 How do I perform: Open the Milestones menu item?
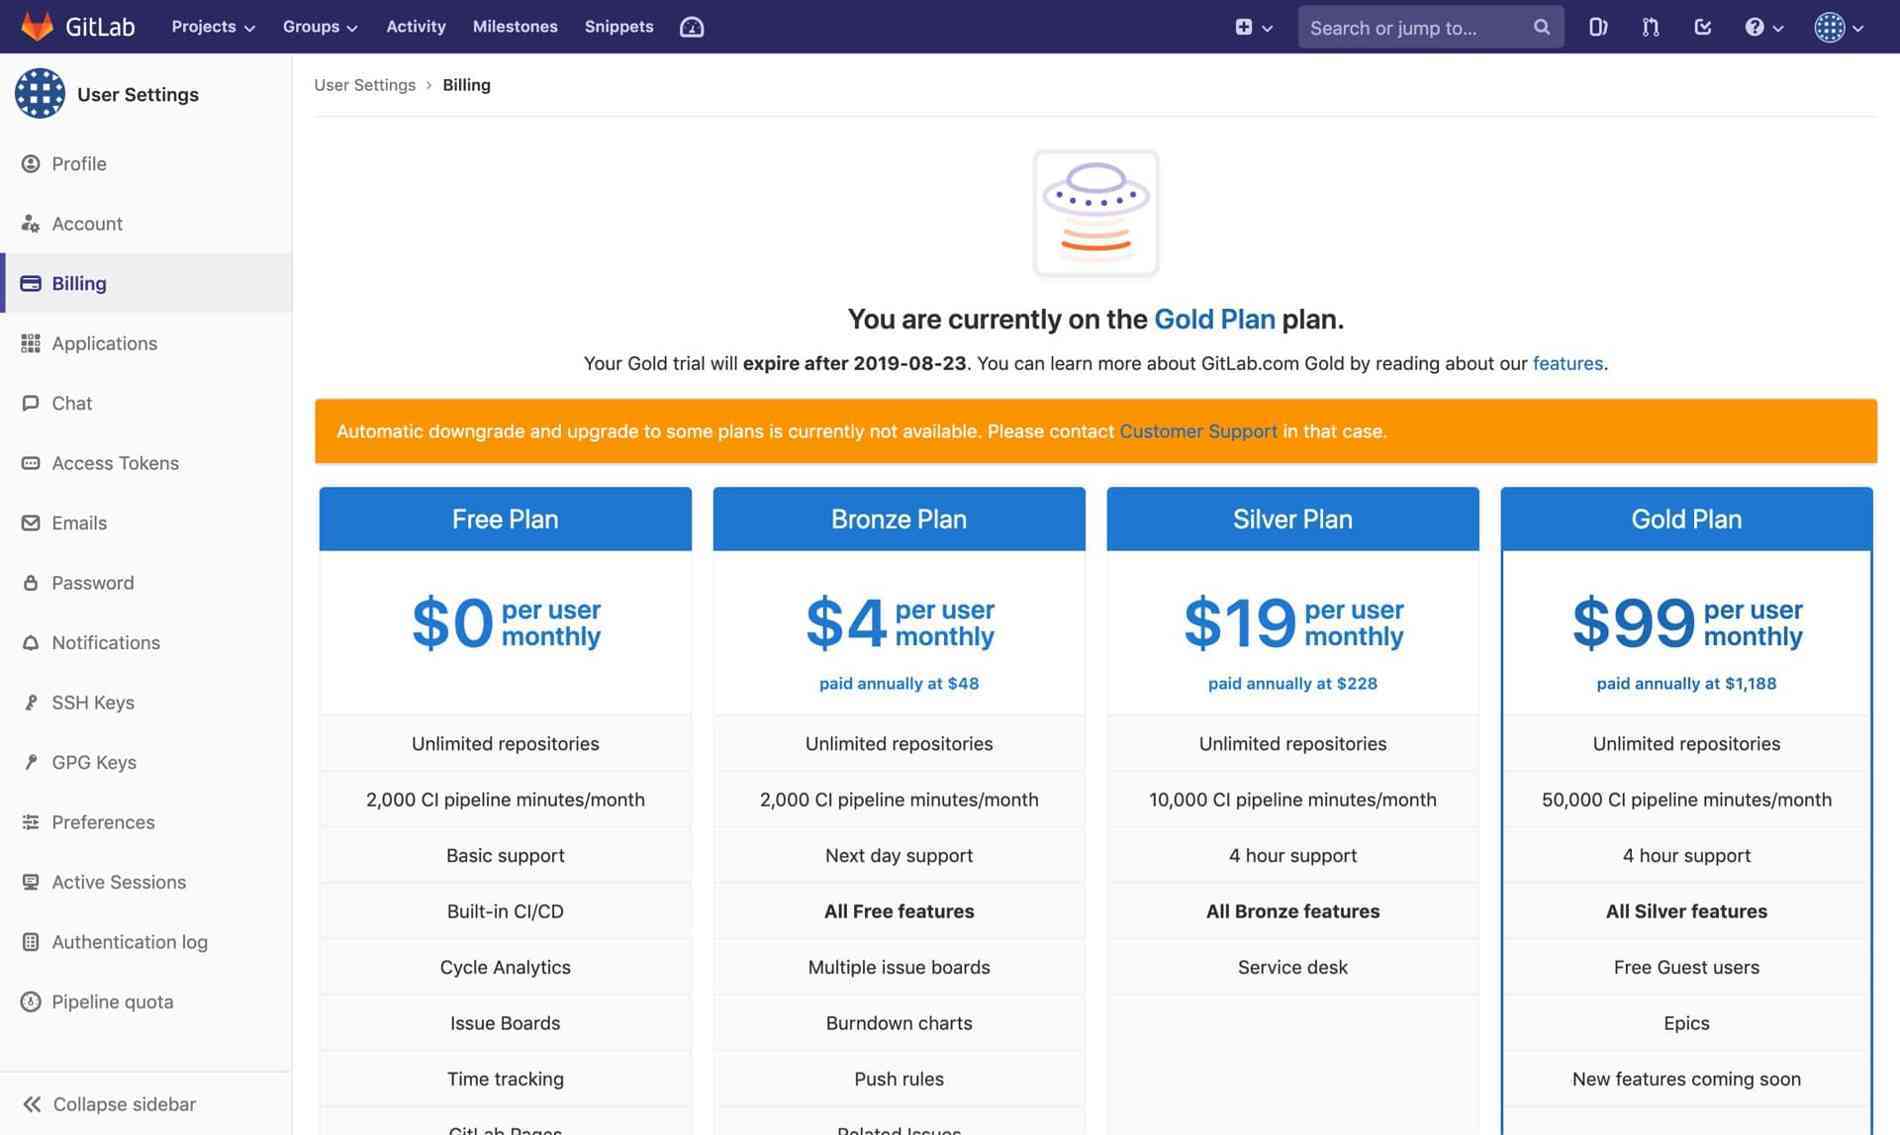[x=515, y=27]
